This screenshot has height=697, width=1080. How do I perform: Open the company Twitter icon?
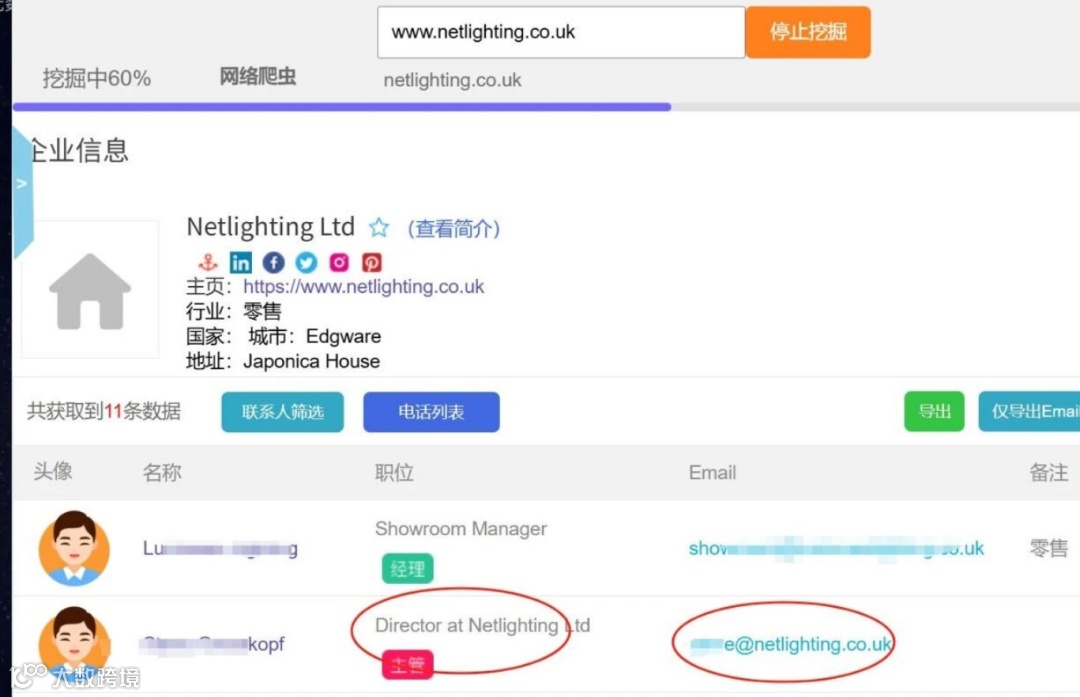307,262
